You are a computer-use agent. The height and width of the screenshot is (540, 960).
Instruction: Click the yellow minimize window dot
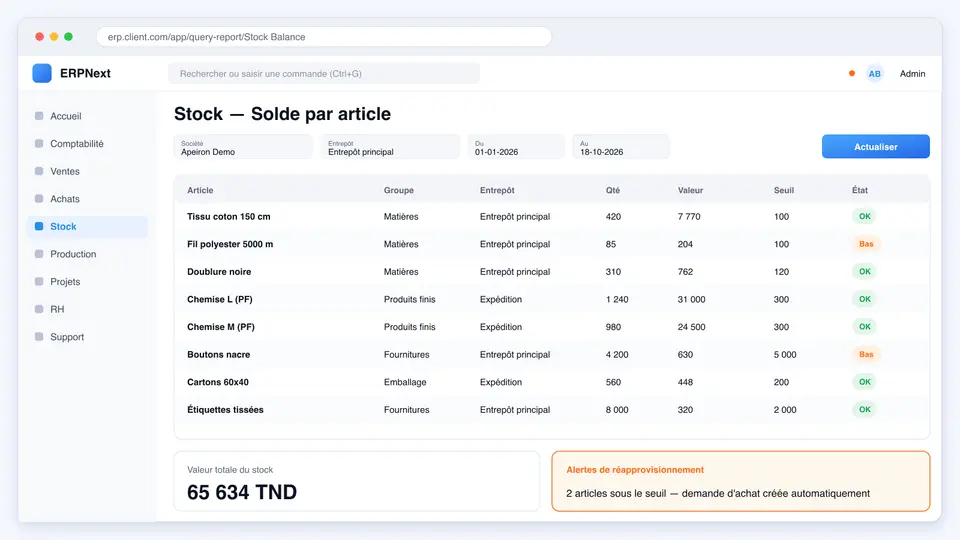(x=54, y=37)
